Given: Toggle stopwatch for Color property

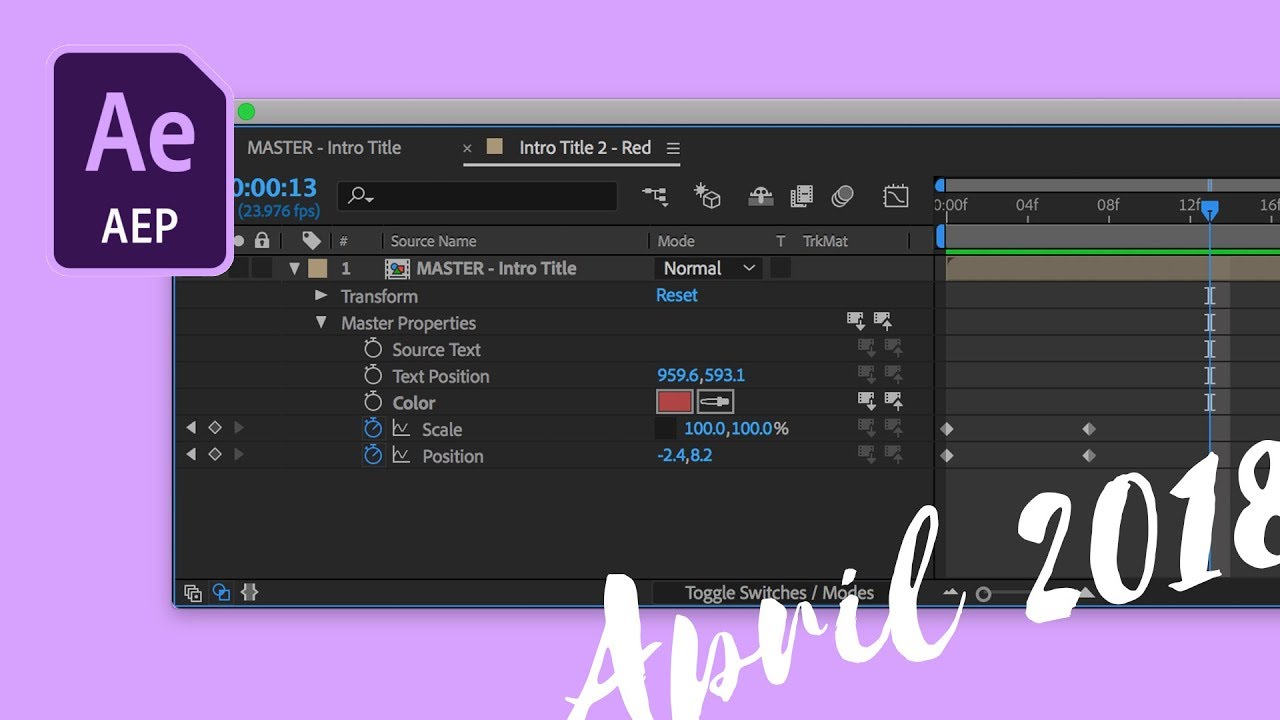Looking at the screenshot, I should pyautogui.click(x=373, y=402).
